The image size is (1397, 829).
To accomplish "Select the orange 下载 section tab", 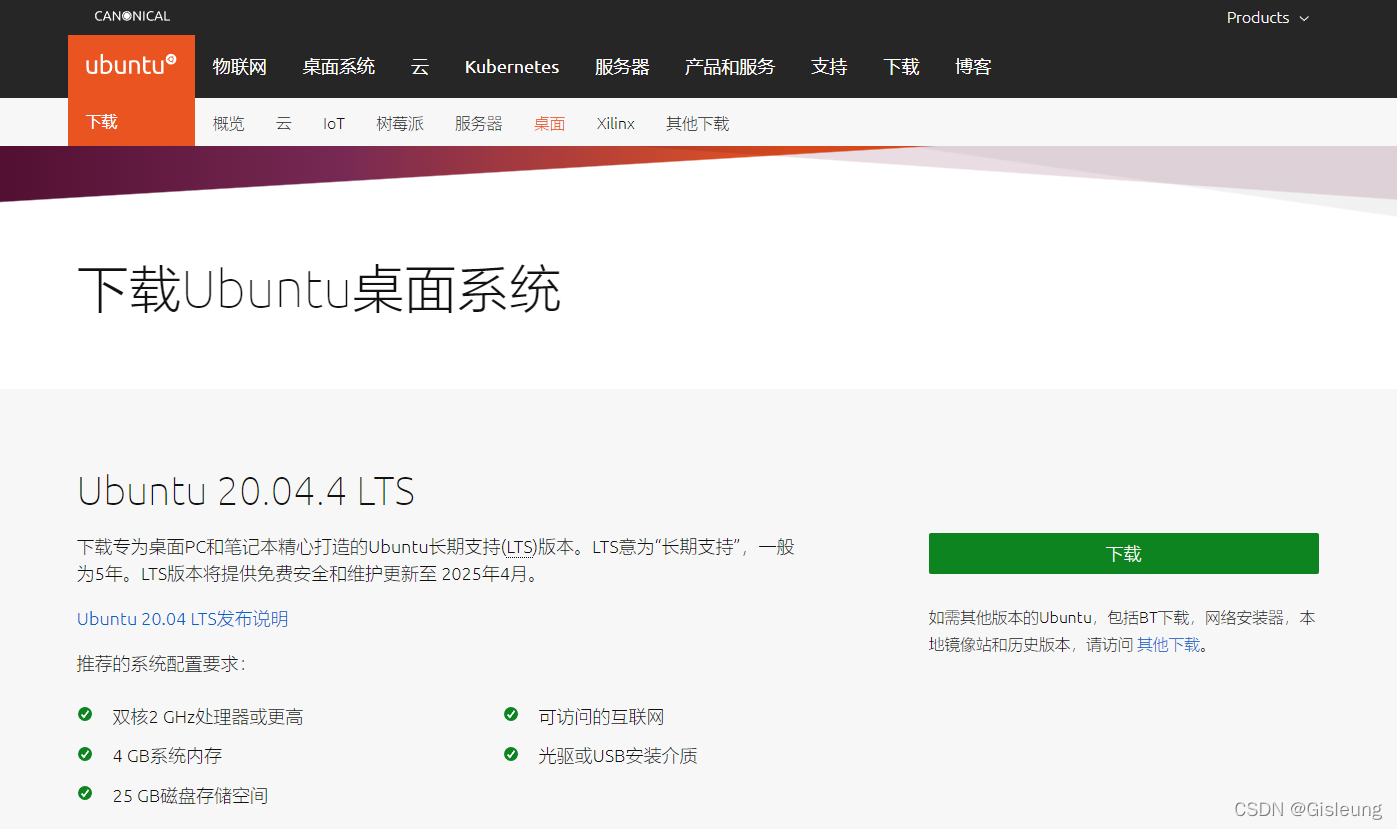I will point(131,122).
